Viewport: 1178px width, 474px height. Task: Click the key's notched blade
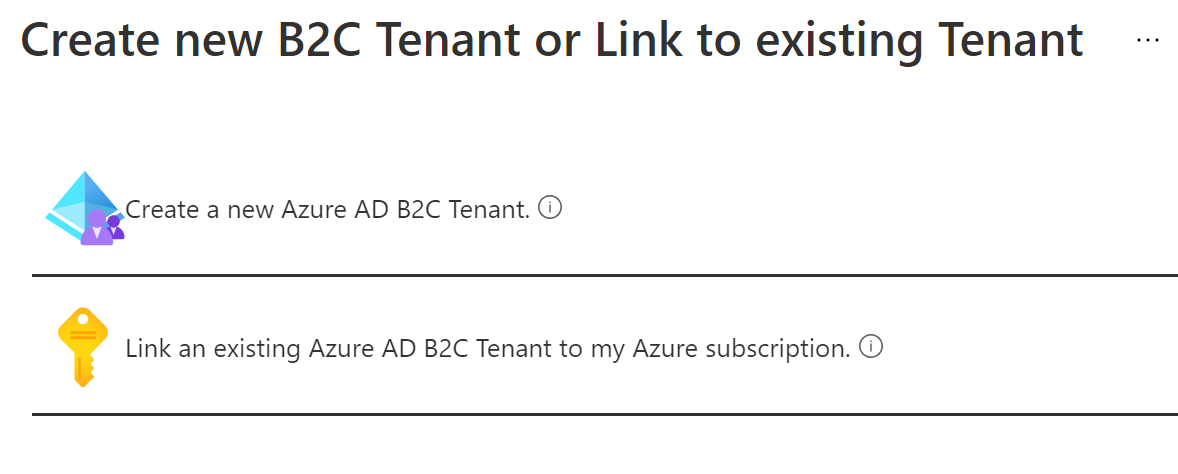pyautogui.click(x=83, y=368)
